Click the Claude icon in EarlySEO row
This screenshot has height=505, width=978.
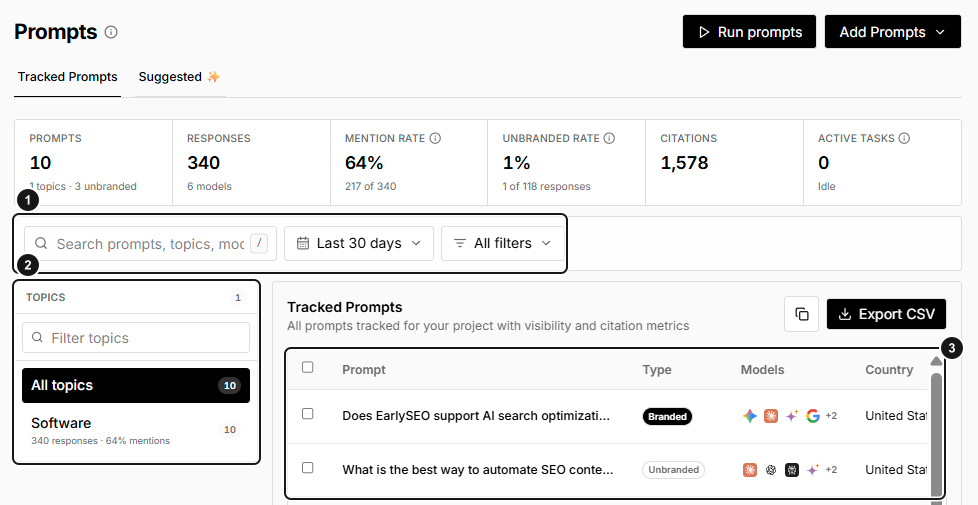pos(771,416)
